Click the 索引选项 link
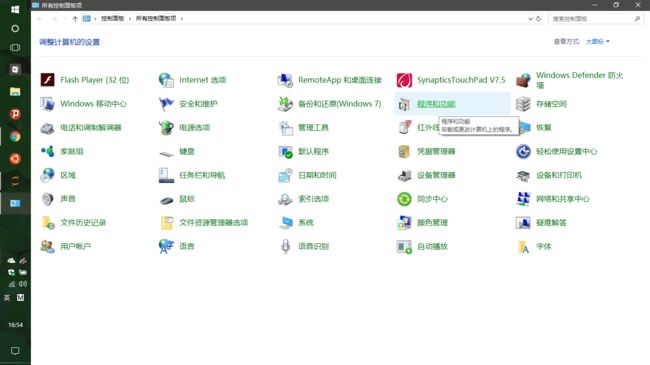This screenshot has height=365, width=650. coord(313,199)
